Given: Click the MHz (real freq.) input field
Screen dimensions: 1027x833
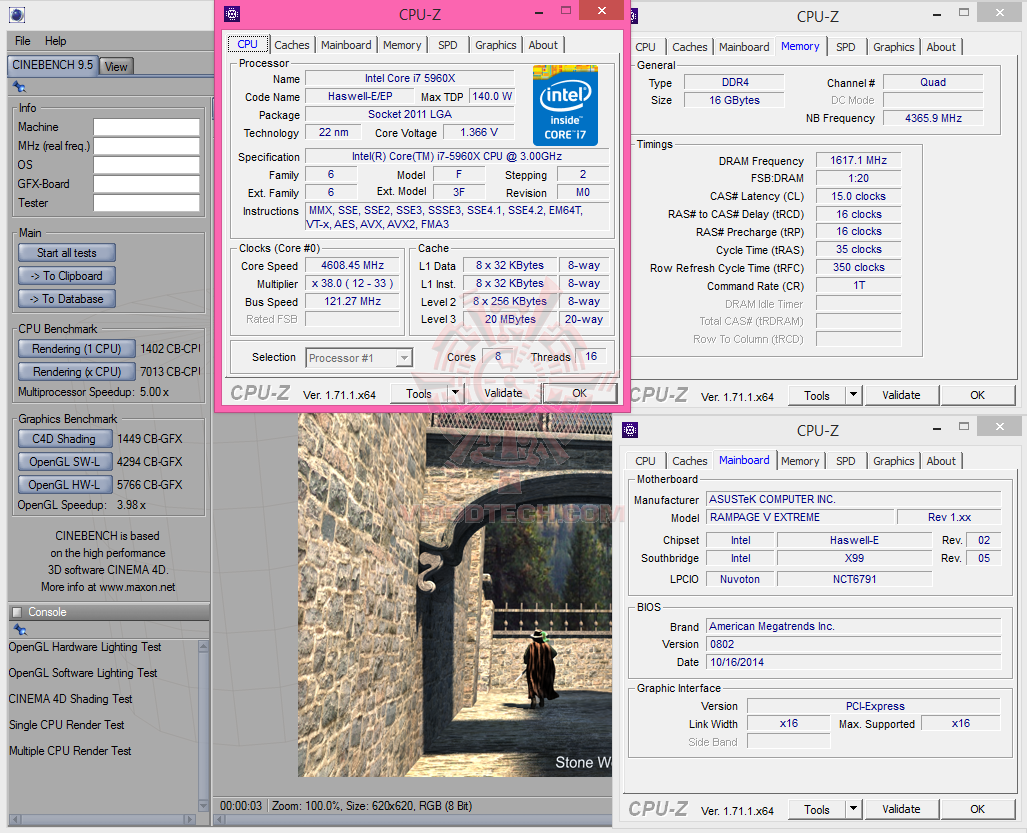Looking at the screenshot, I should 147,146.
